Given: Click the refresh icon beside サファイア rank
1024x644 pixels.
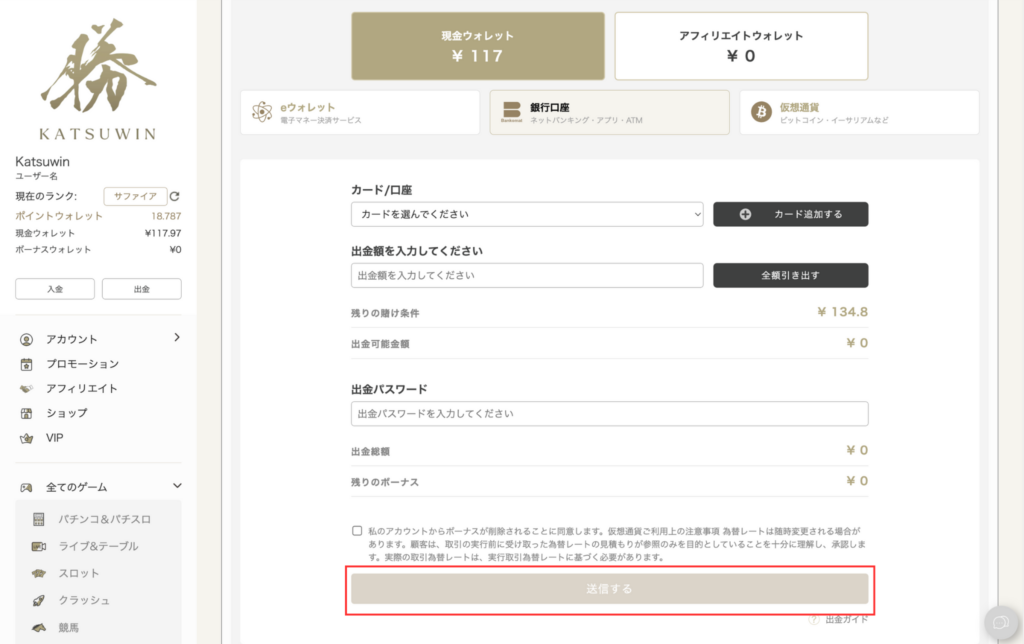Looking at the screenshot, I should pyautogui.click(x=174, y=197).
